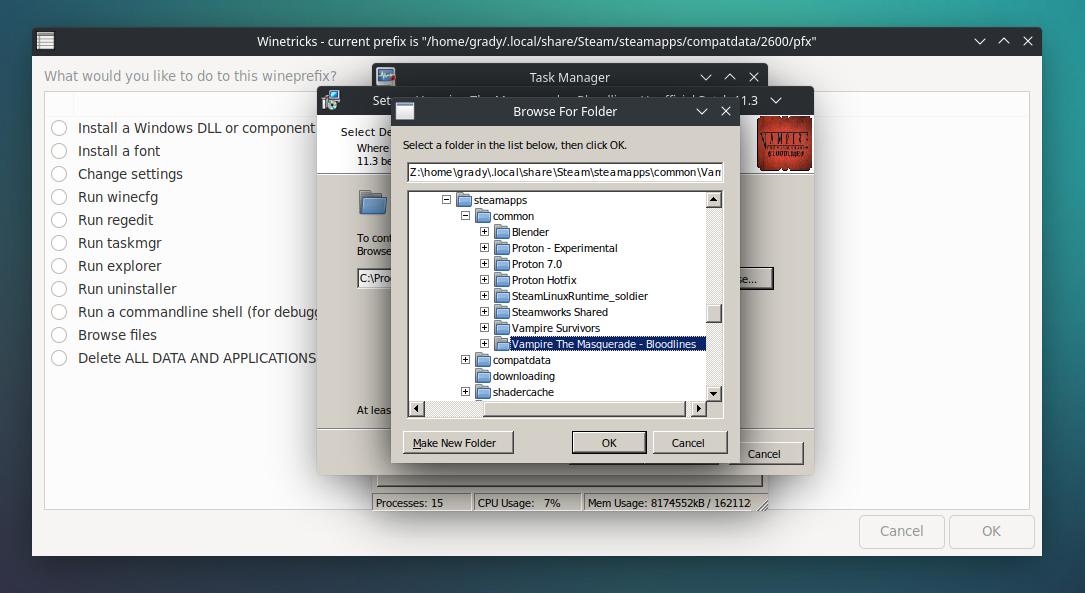Select the Run regedit option
This screenshot has width=1085, height=593.
[x=60, y=220]
